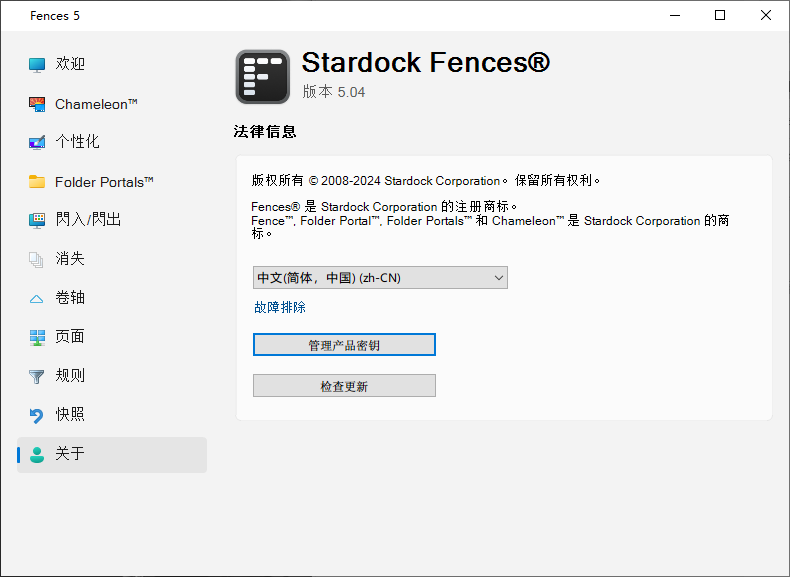The width and height of the screenshot is (790, 577).
Task: Click the 页面 pages icon
Action: (37, 337)
